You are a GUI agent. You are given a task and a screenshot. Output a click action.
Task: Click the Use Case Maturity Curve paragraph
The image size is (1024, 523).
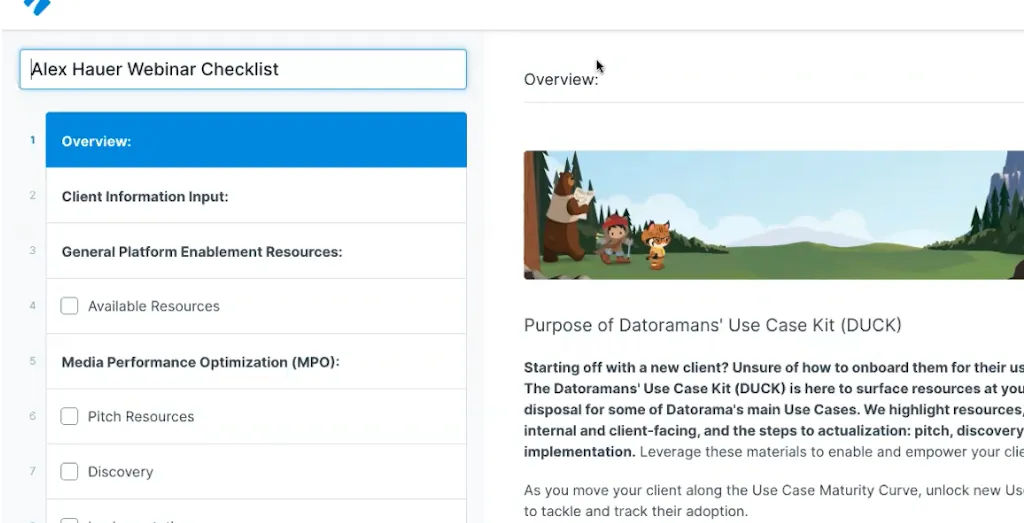(x=774, y=501)
